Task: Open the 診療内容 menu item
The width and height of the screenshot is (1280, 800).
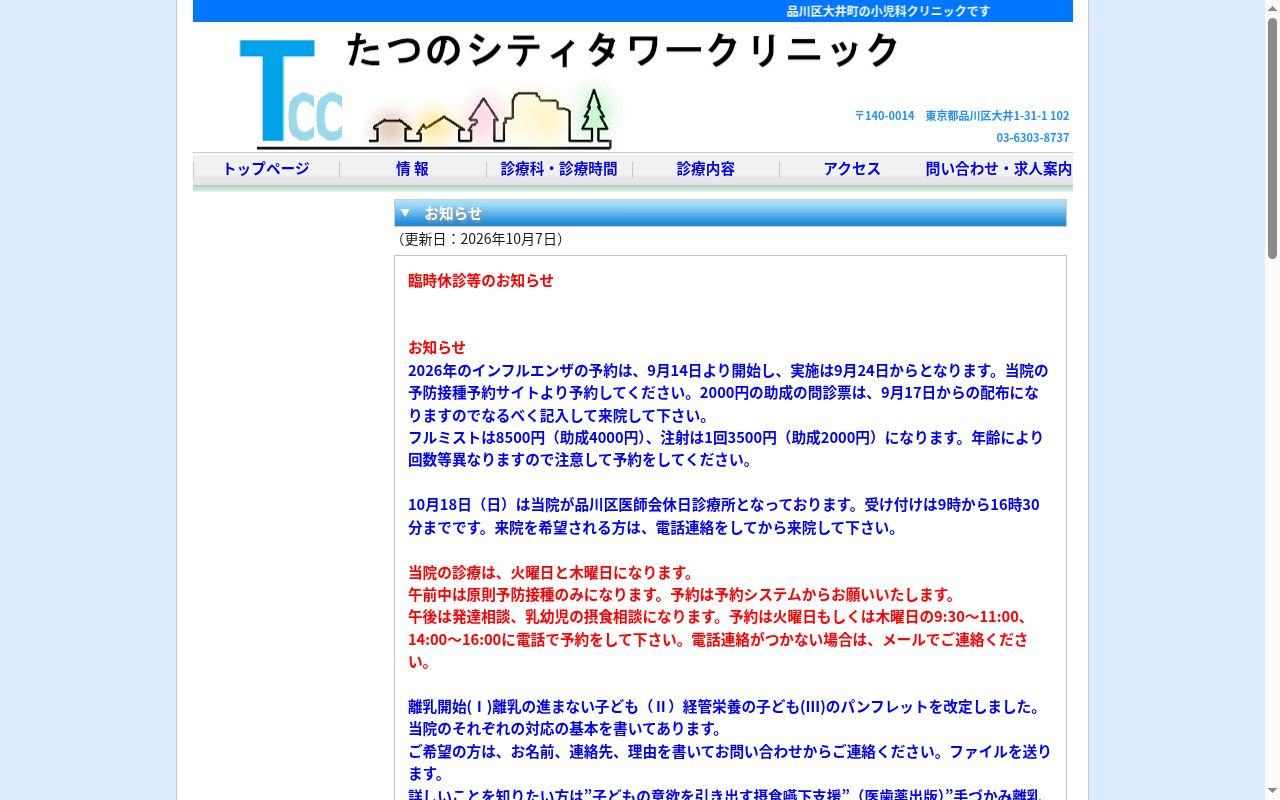Action: (x=706, y=169)
